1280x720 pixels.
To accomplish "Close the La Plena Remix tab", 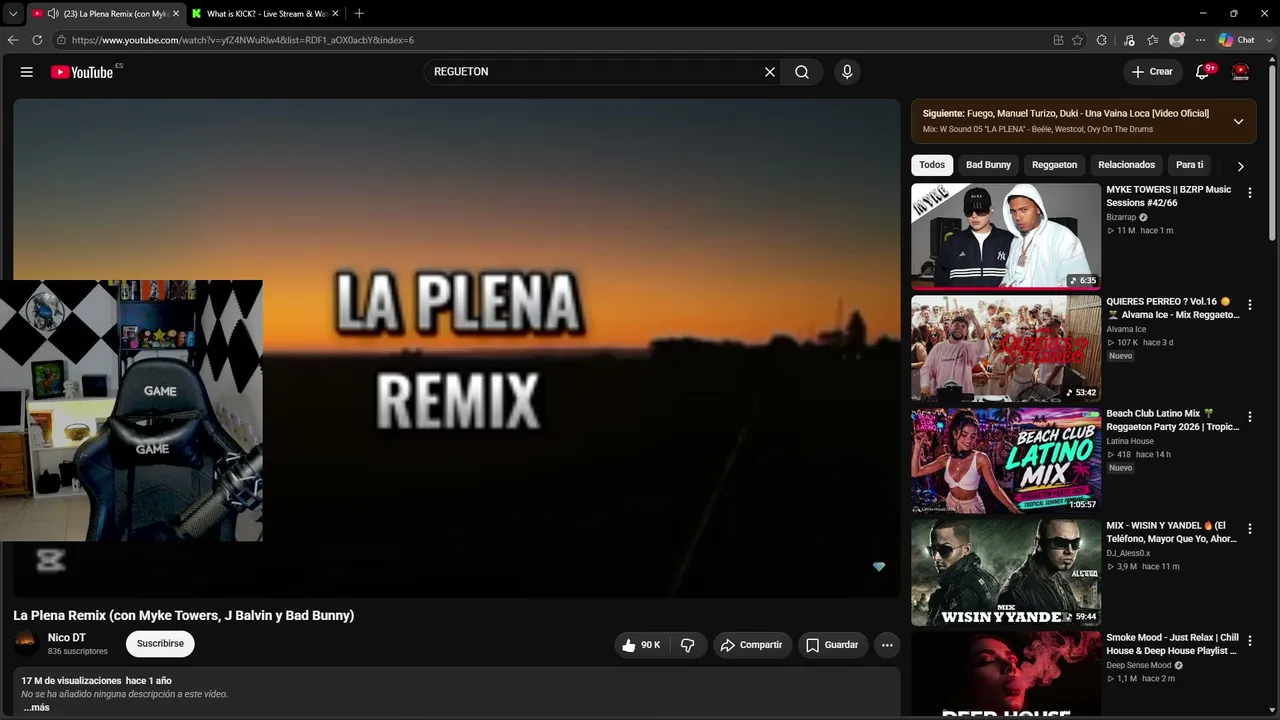I will [176, 14].
